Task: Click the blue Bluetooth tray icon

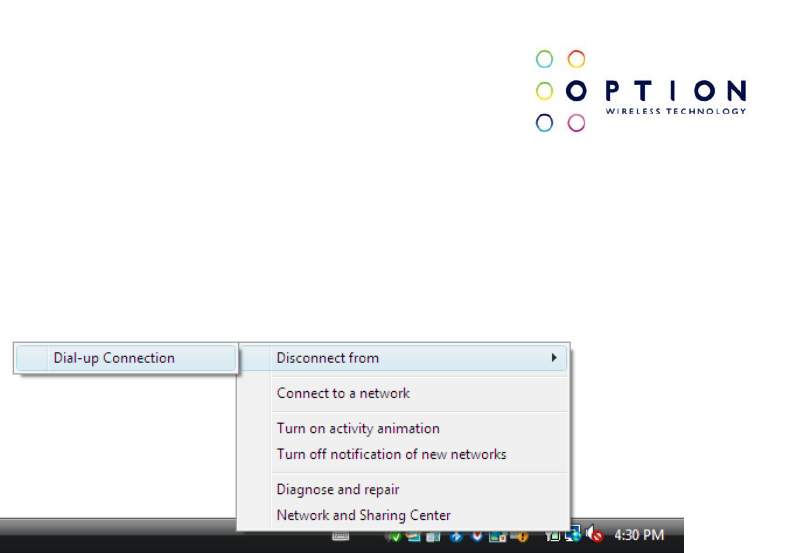Action: 456,536
